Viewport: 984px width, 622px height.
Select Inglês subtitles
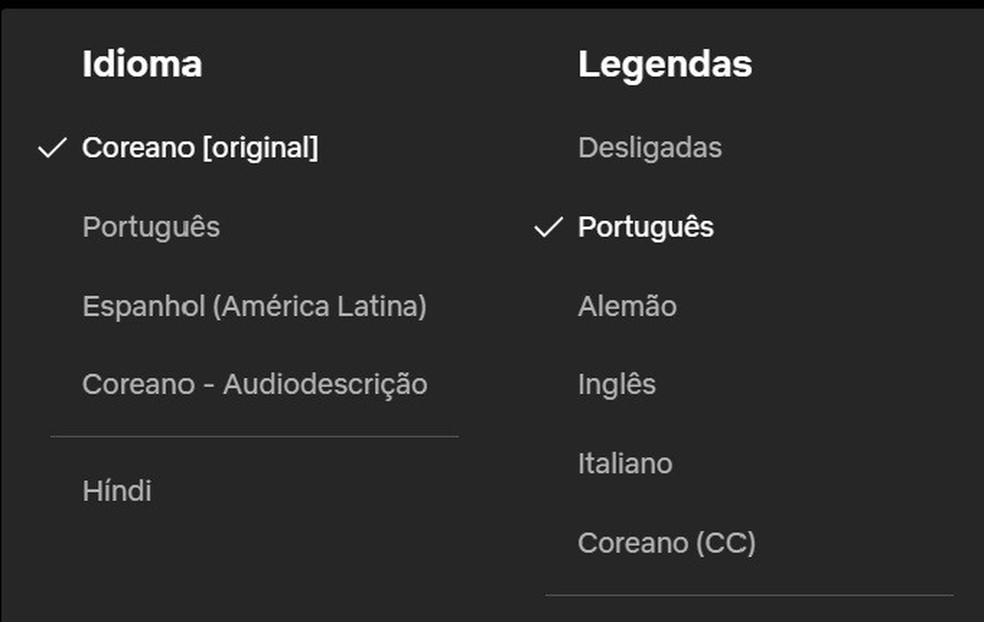point(617,383)
